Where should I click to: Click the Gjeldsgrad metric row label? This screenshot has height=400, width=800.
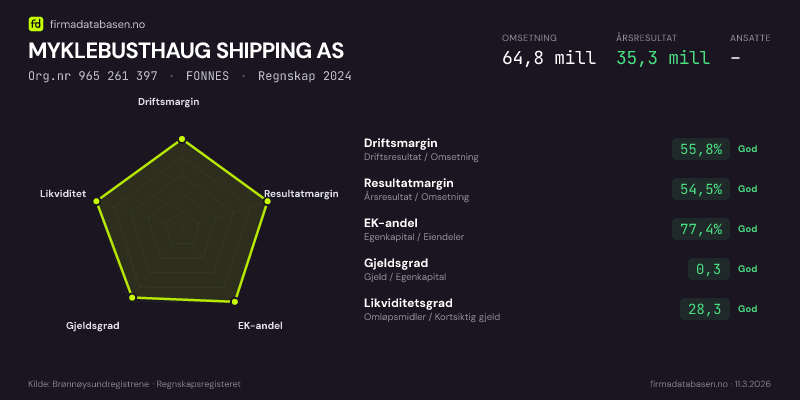[x=396, y=263]
